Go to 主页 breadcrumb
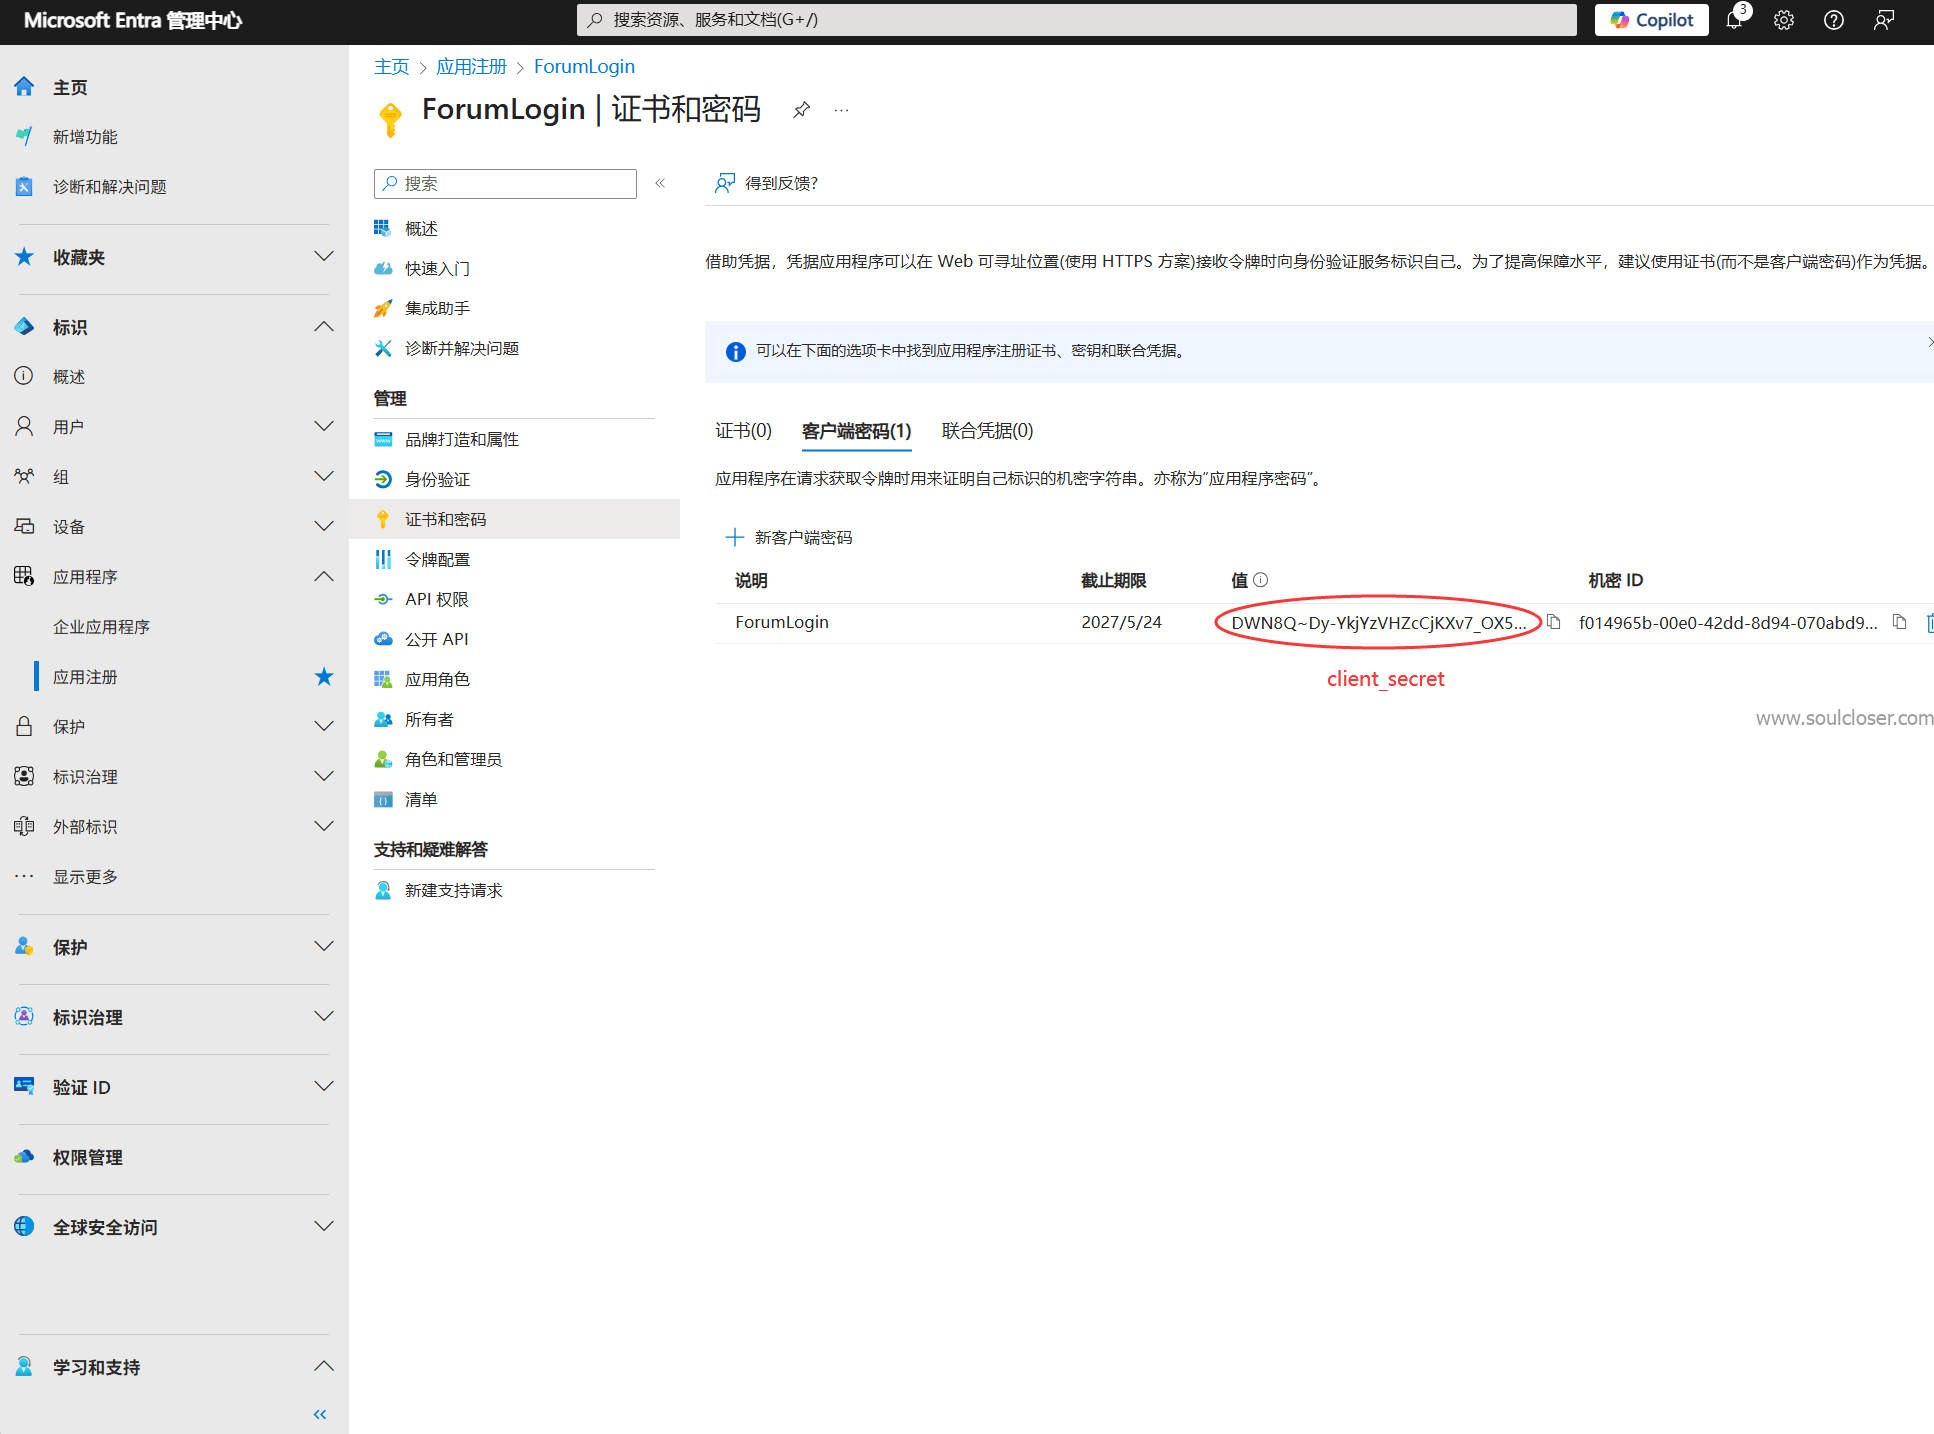The width and height of the screenshot is (1934, 1434). 391,67
